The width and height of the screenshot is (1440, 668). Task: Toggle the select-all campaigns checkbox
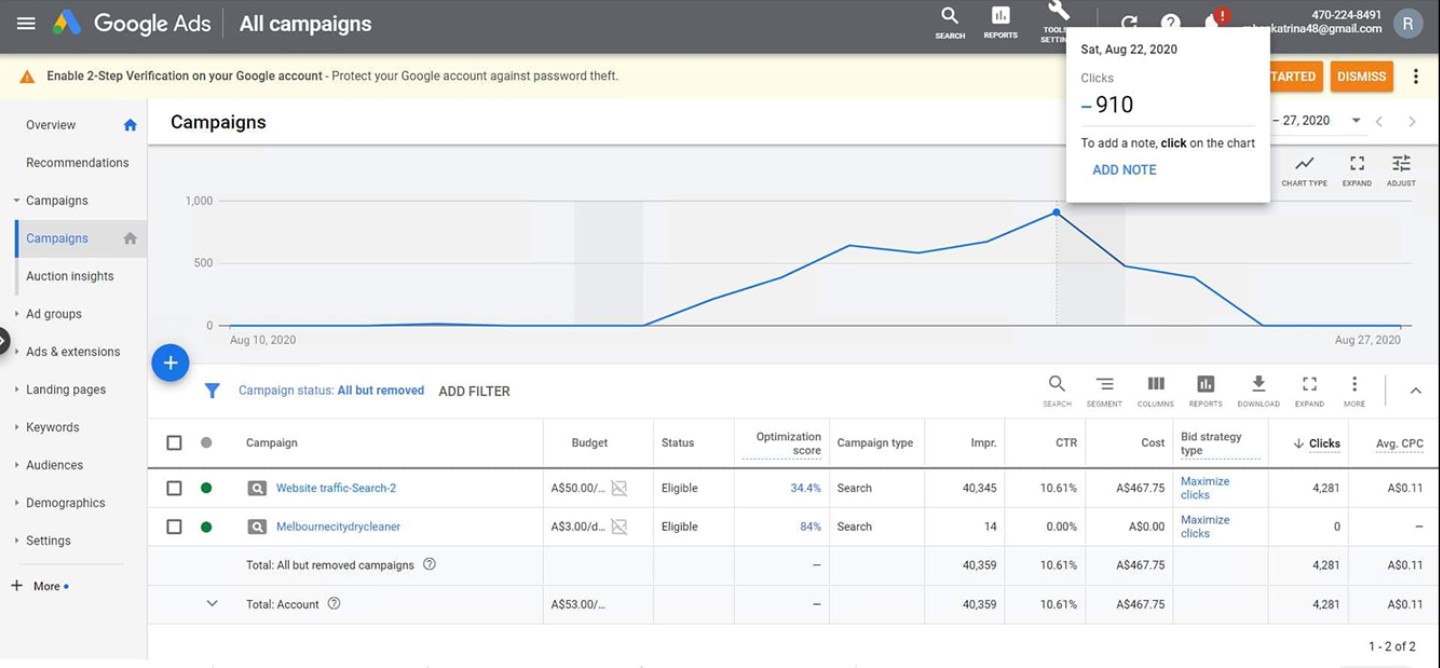click(x=174, y=442)
